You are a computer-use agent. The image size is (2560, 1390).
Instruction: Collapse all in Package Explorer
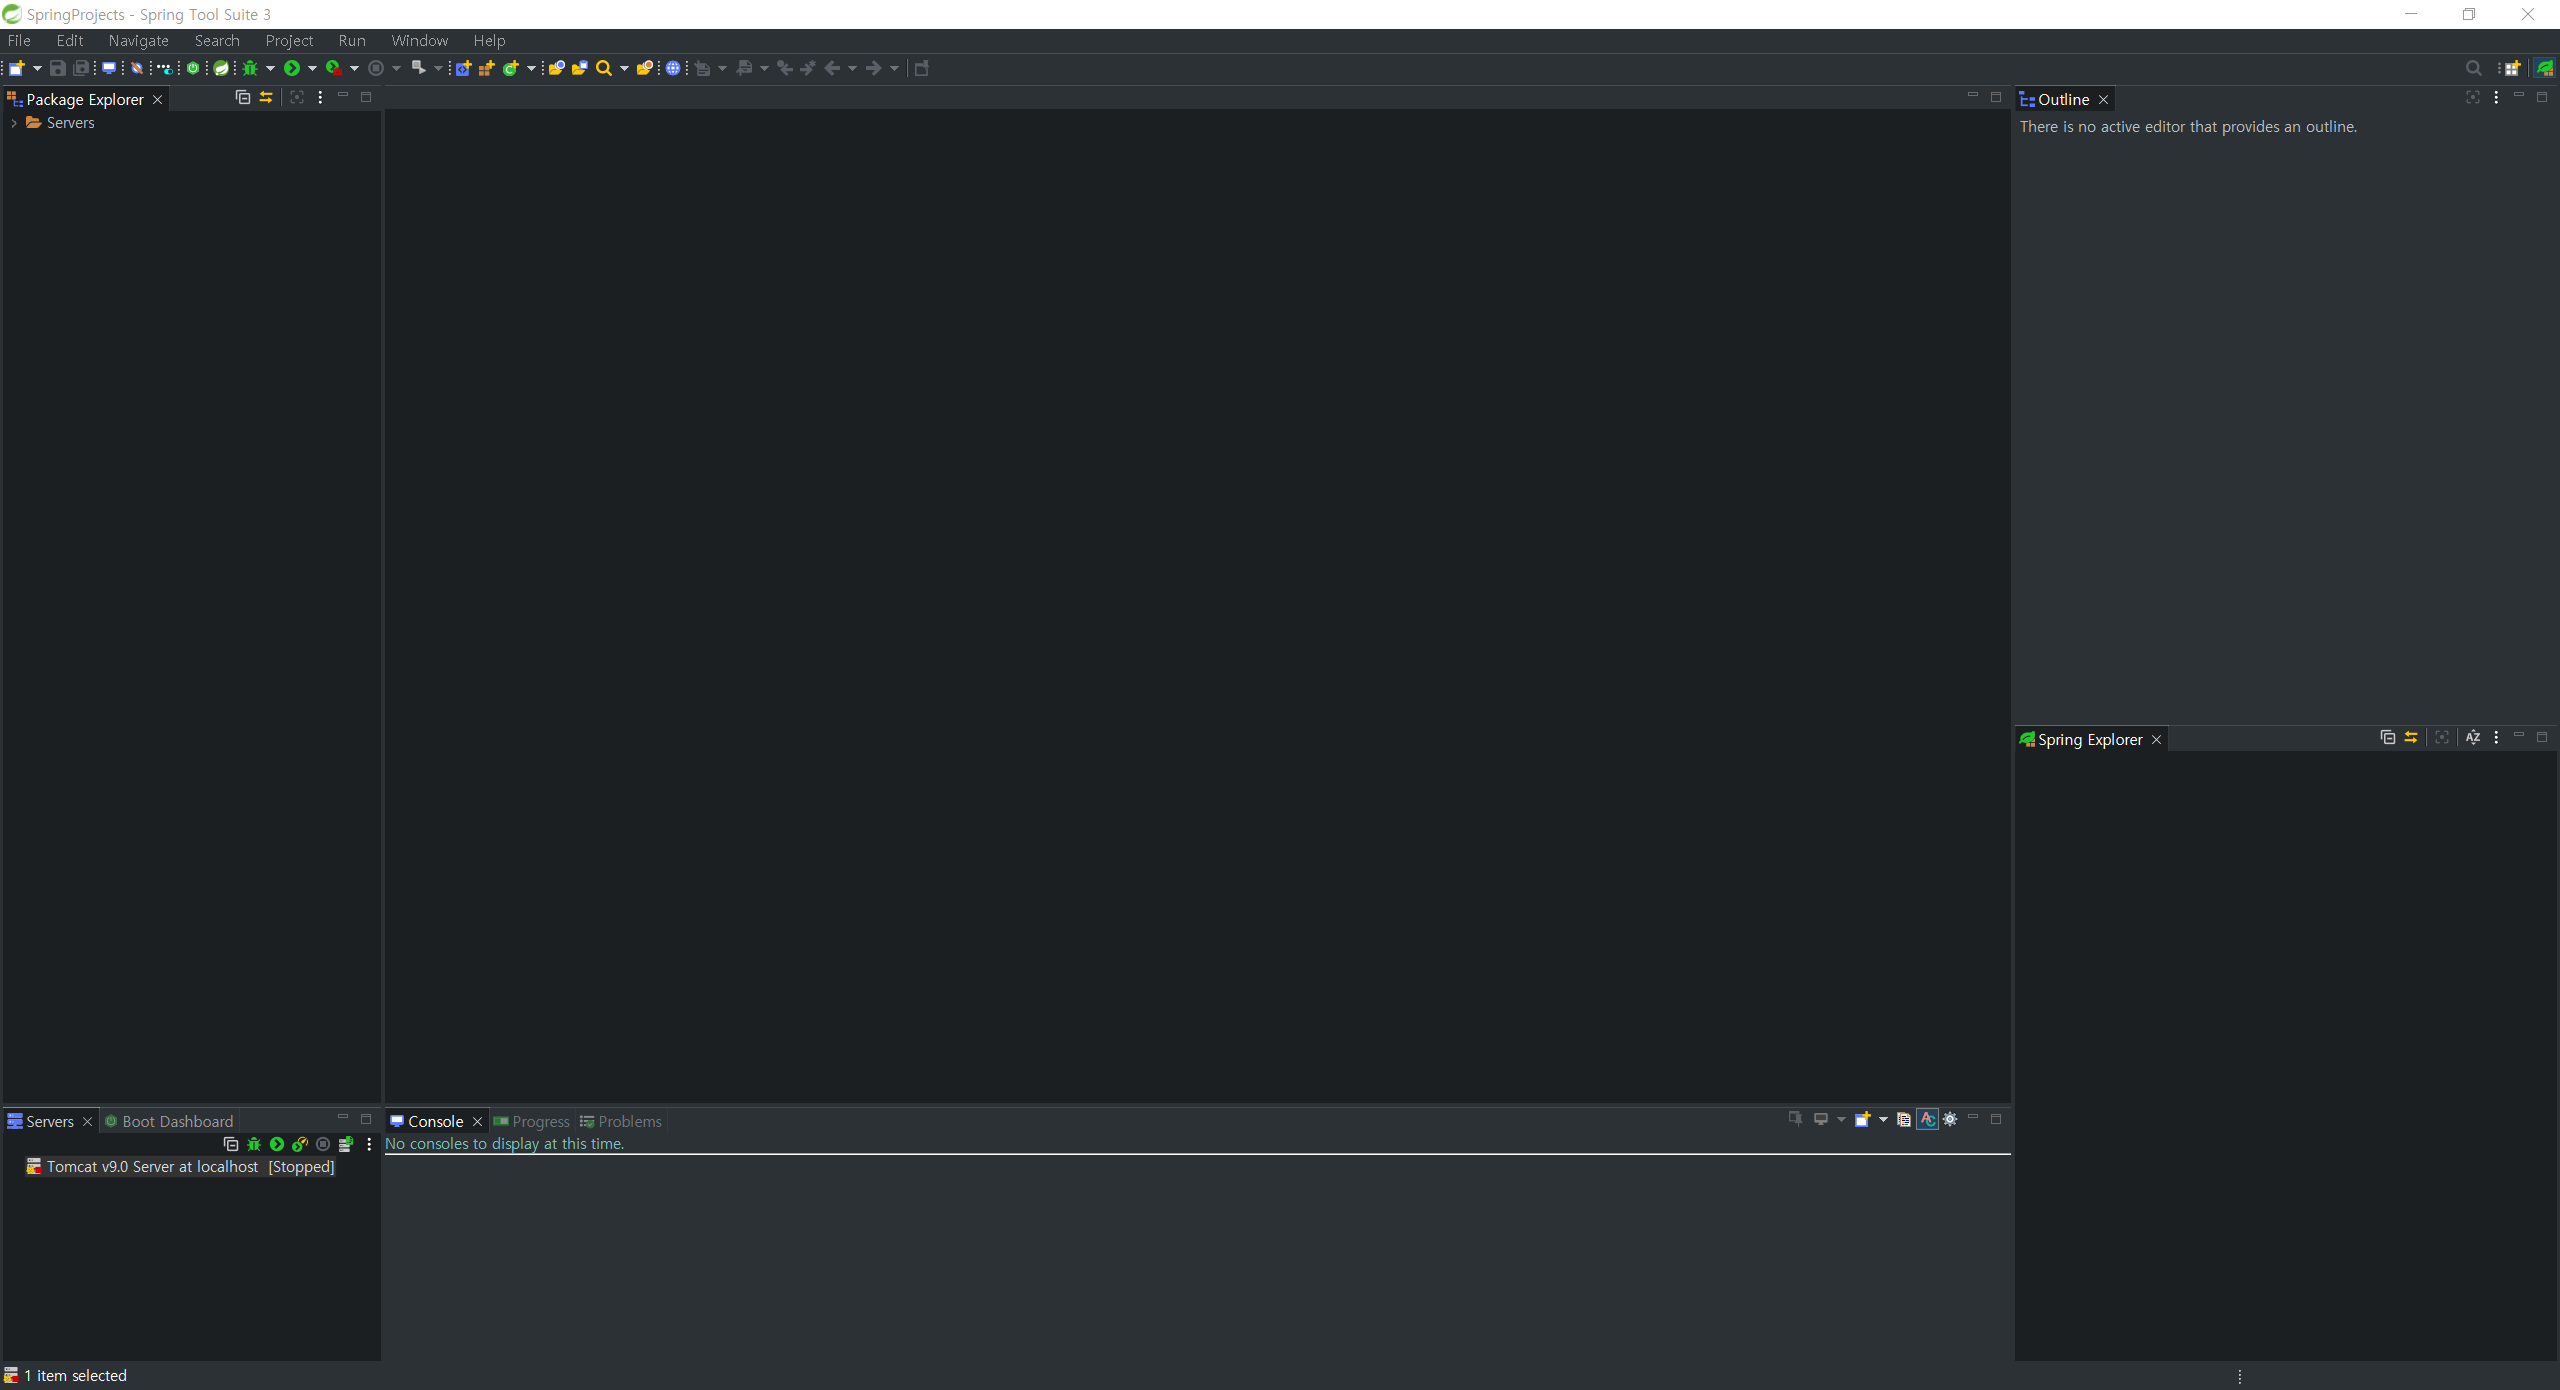pos(242,97)
